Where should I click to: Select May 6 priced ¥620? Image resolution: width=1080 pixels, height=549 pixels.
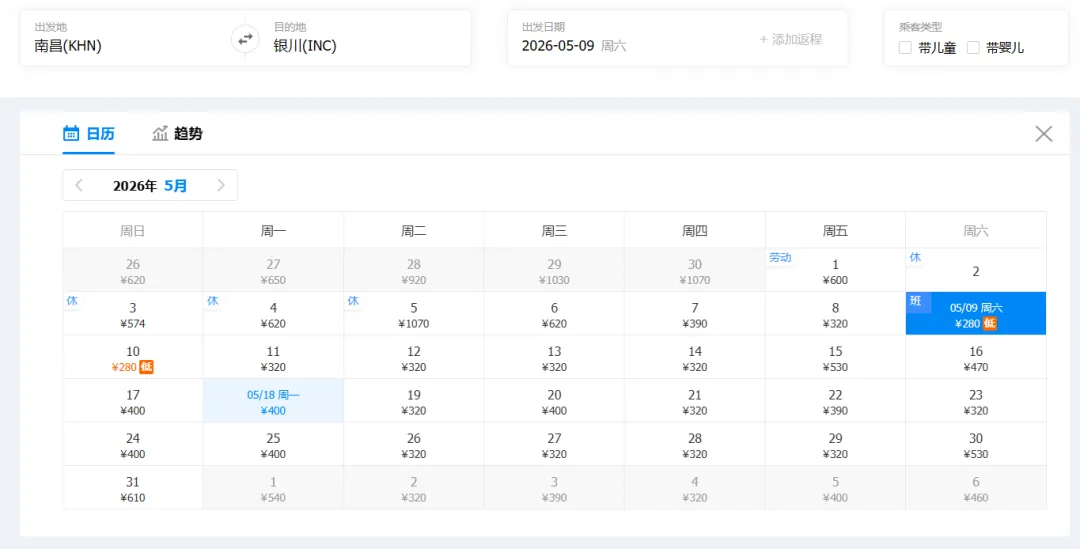coord(554,313)
